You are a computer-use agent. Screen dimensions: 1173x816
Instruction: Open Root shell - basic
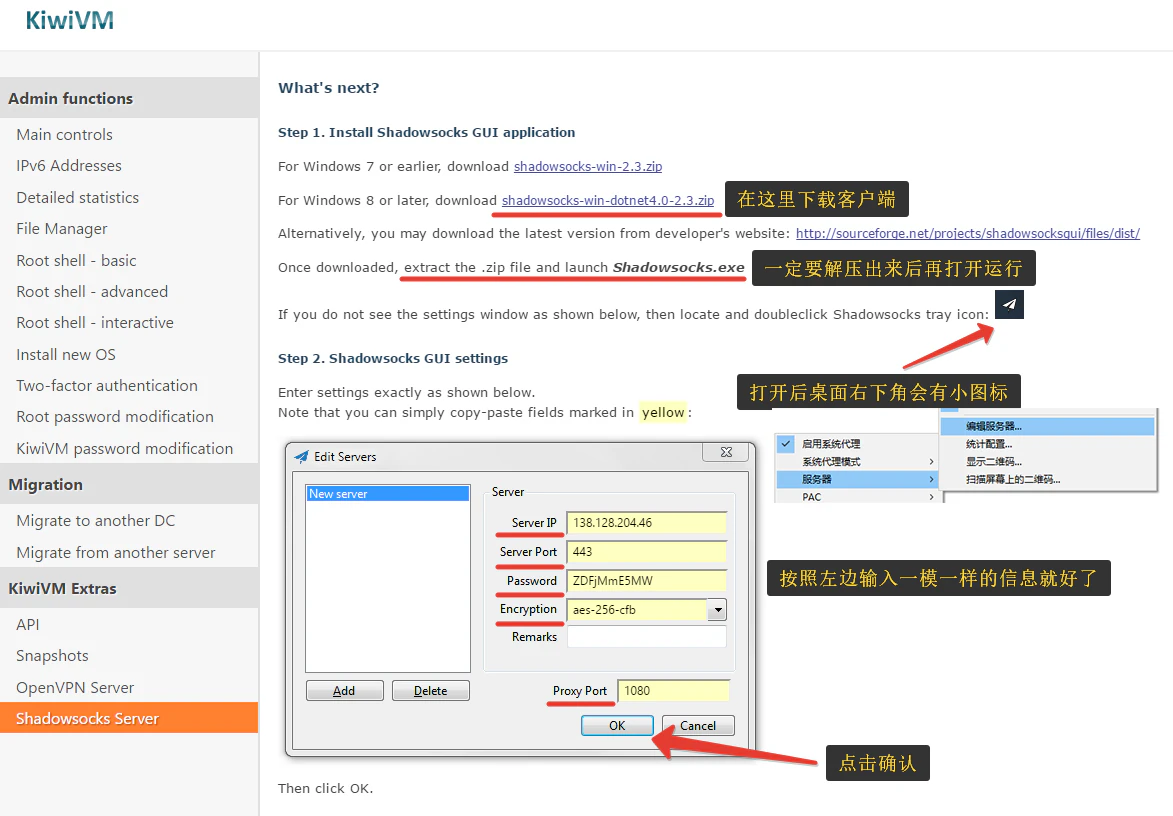point(76,260)
